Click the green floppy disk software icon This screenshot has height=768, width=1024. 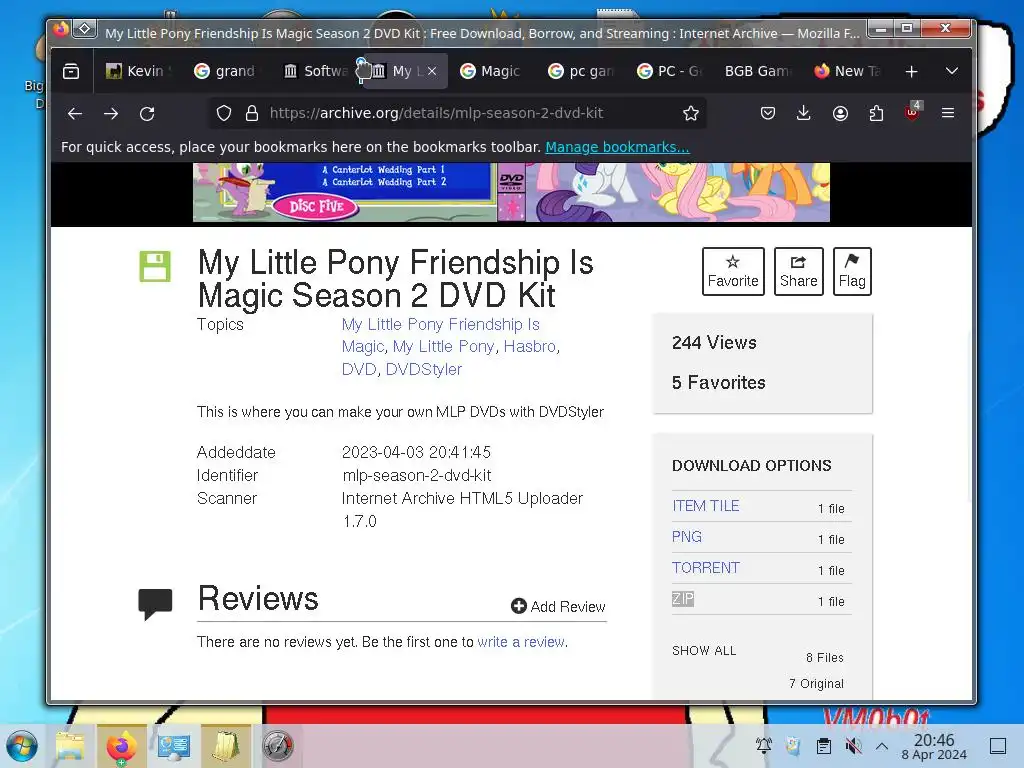coord(155,266)
